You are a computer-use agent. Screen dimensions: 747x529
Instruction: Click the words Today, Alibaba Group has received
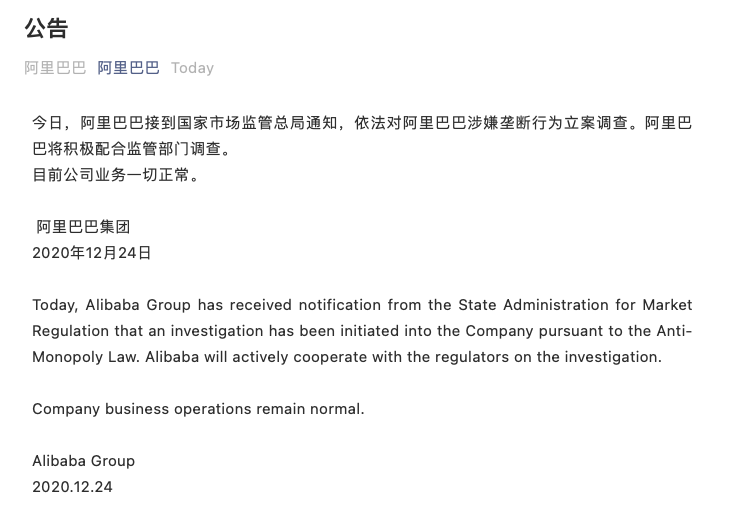coord(162,305)
